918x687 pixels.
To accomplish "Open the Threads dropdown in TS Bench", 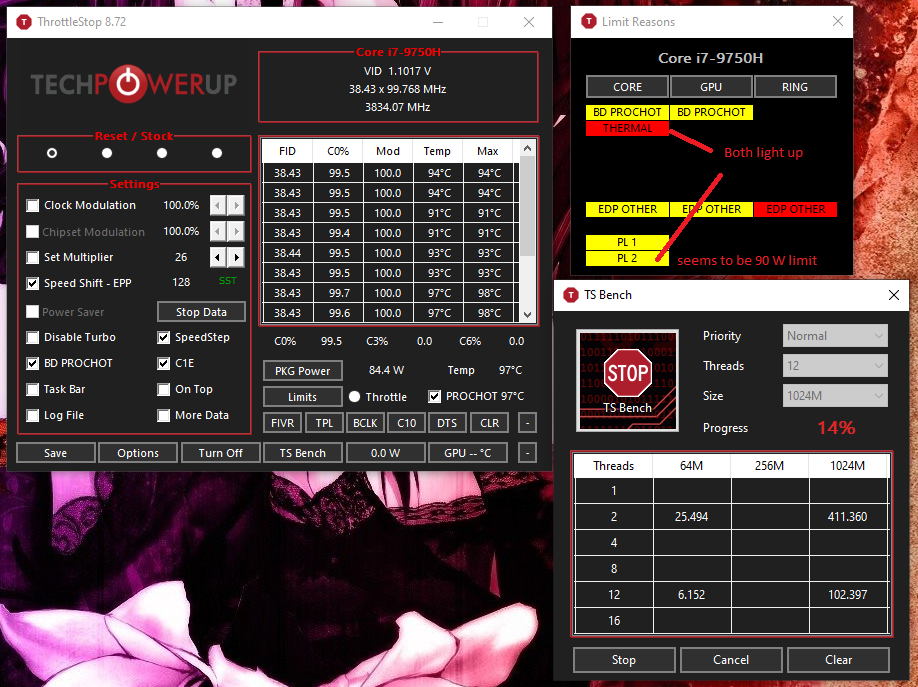I will click(x=835, y=365).
